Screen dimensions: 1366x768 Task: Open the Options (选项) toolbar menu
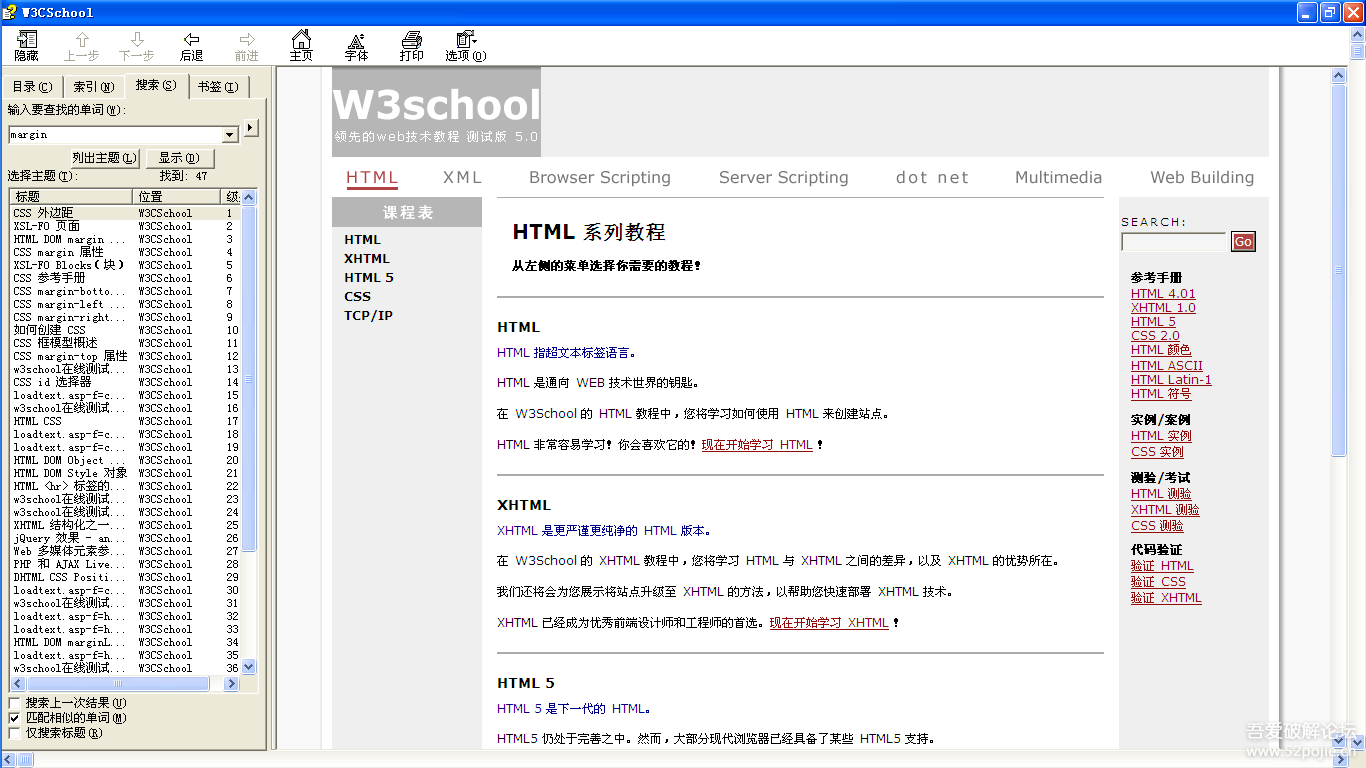(466, 46)
